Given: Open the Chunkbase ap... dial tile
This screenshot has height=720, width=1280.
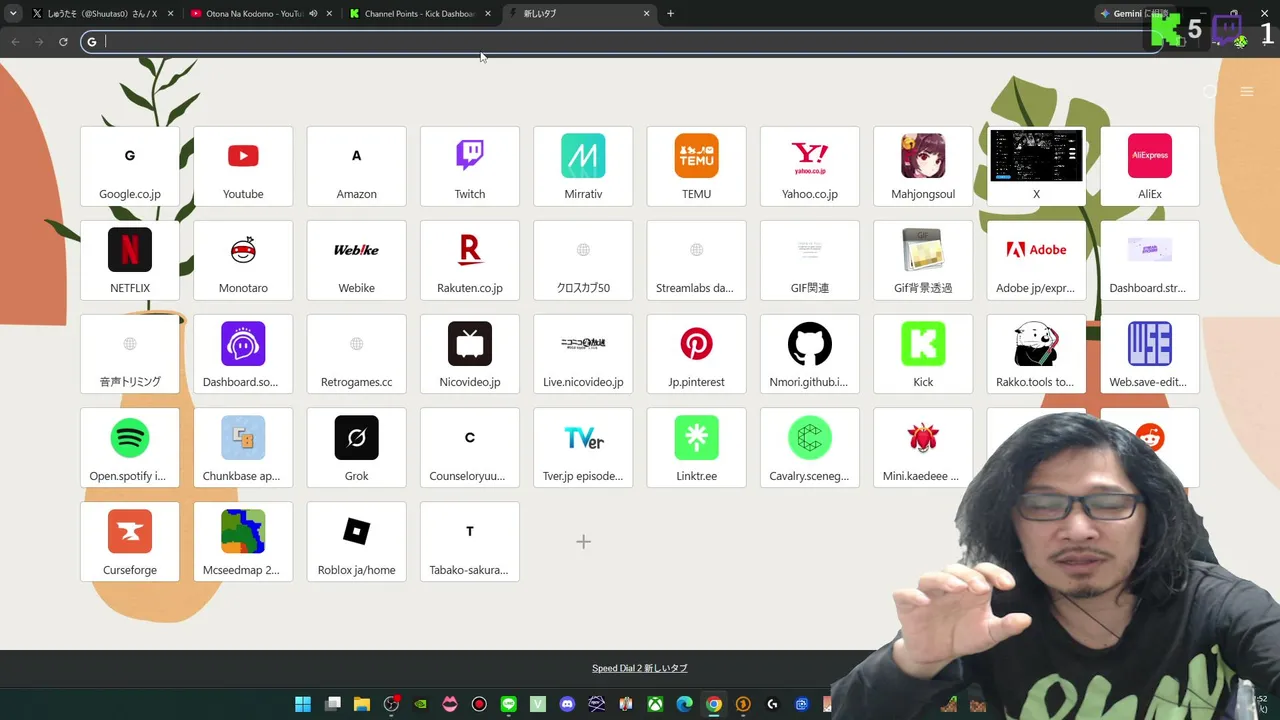Looking at the screenshot, I should point(243,448).
